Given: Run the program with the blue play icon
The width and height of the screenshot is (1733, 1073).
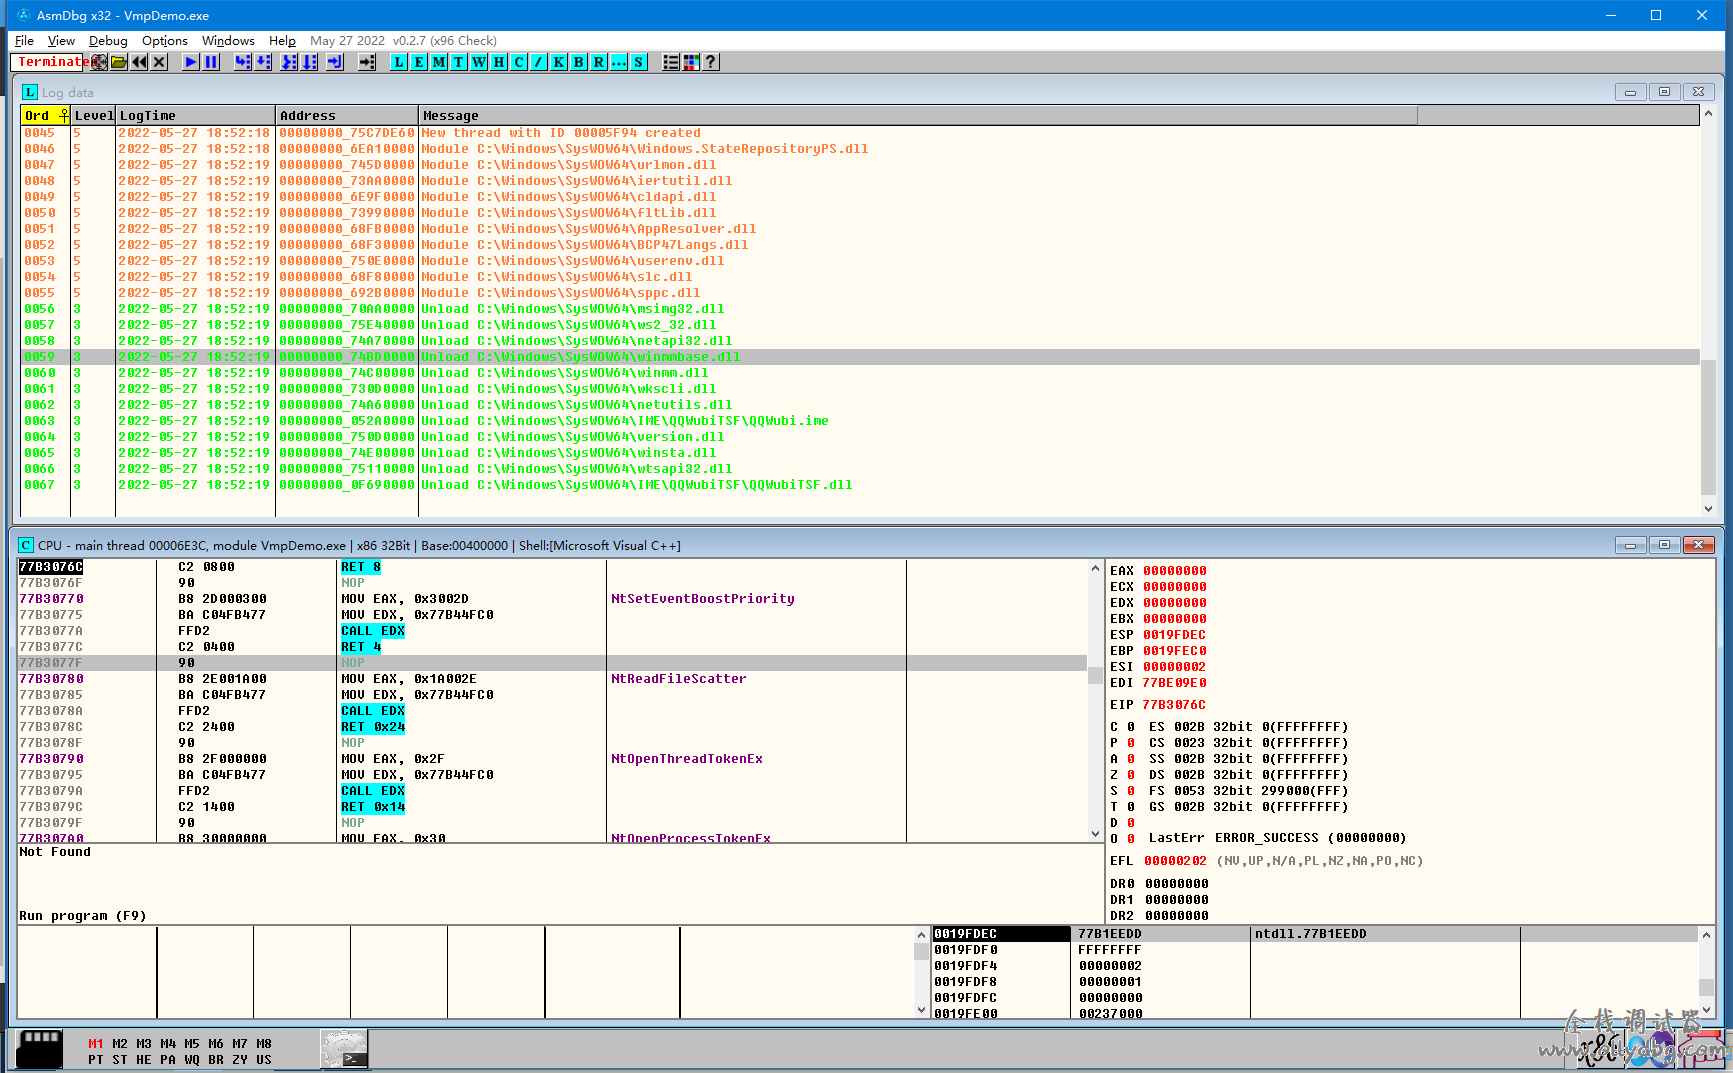Looking at the screenshot, I should click(191, 62).
